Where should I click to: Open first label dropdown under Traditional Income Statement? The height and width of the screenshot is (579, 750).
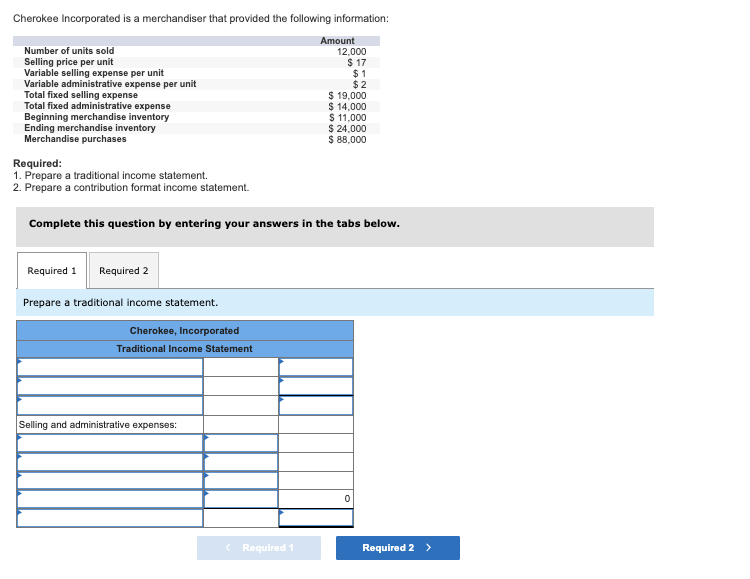tap(110, 367)
